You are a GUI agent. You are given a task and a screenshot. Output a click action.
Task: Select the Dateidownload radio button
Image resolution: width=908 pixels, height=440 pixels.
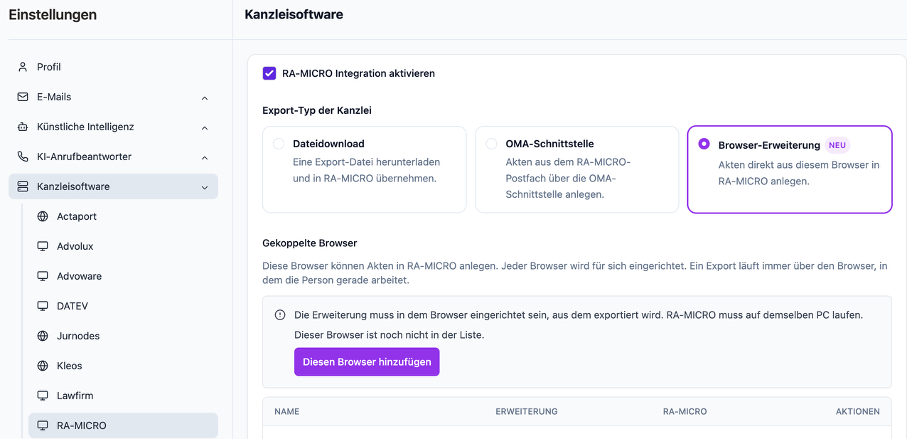(x=279, y=144)
